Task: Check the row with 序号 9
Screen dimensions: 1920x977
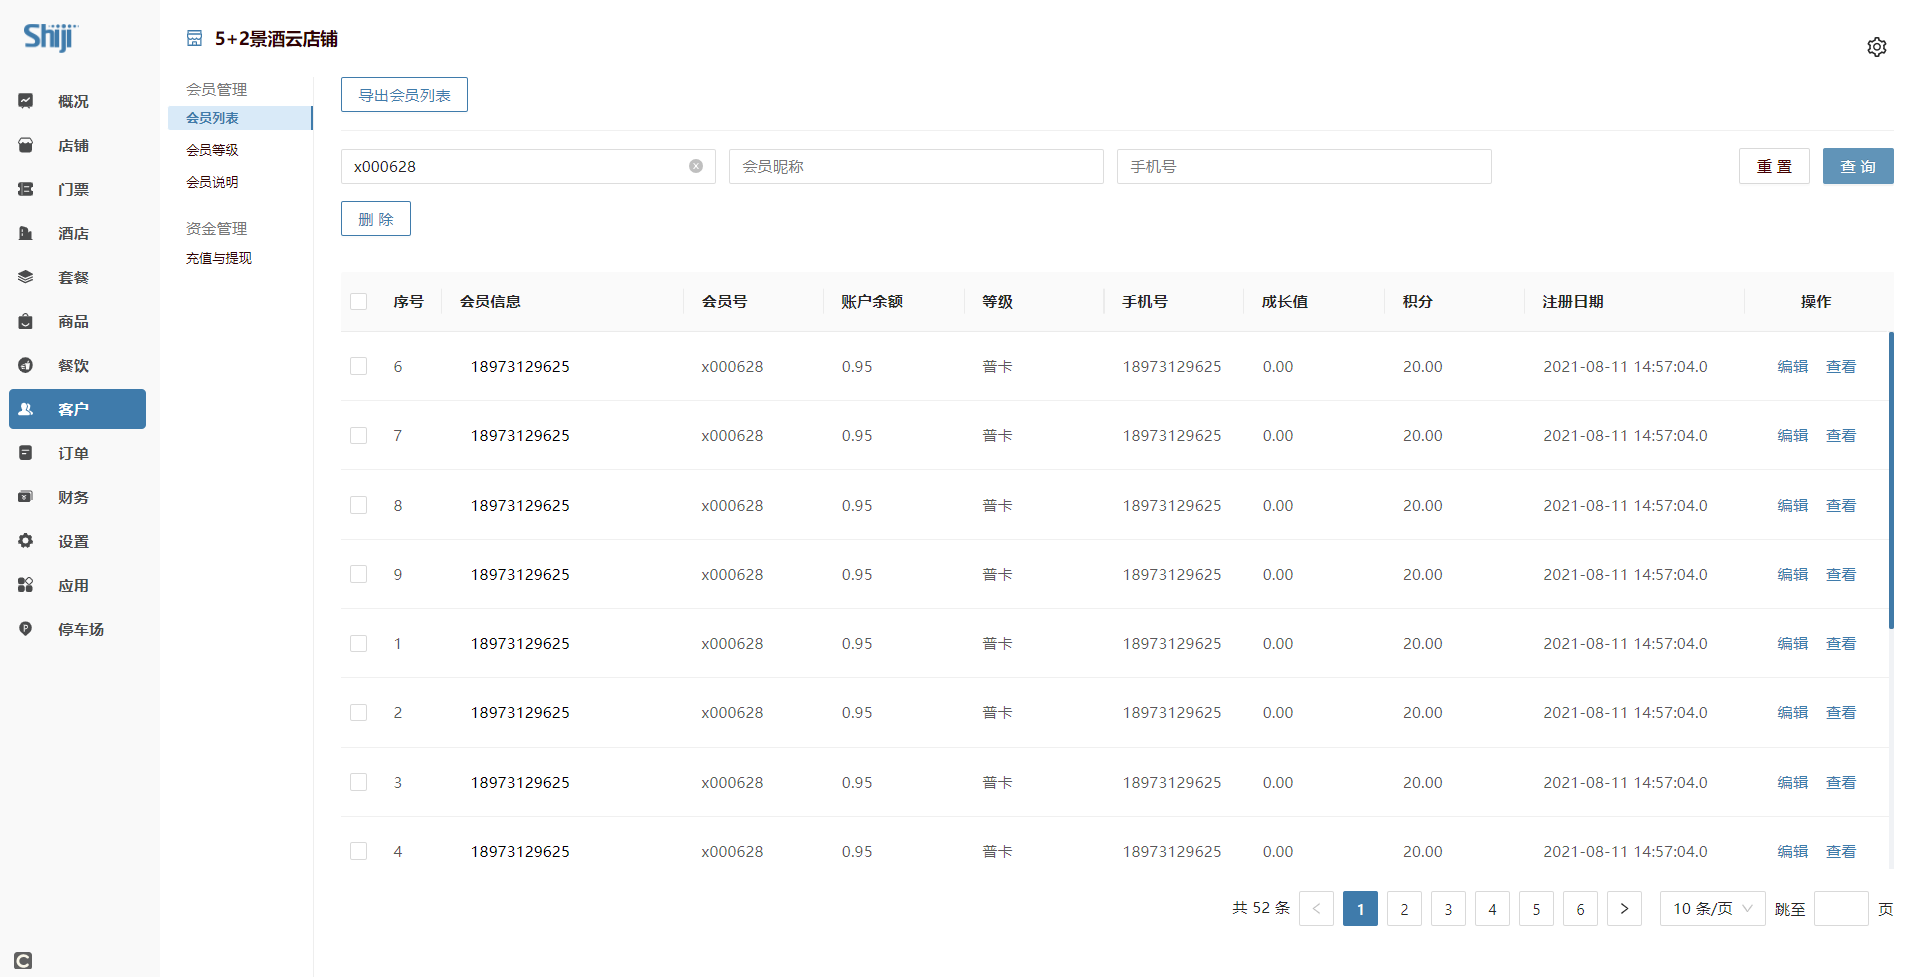Action: pyautogui.click(x=359, y=574)
